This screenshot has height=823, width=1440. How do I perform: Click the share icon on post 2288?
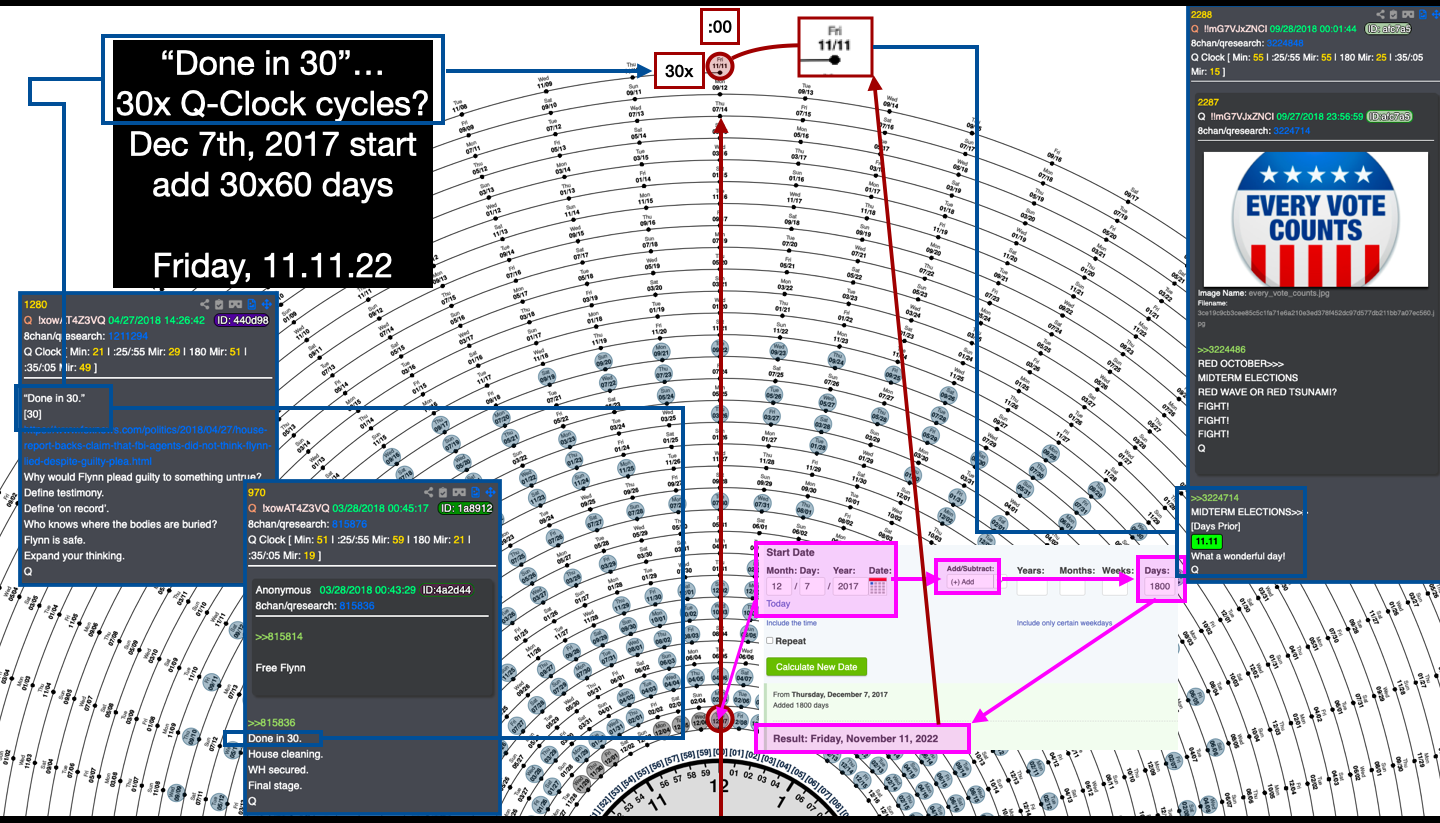tap(1381, 15)
